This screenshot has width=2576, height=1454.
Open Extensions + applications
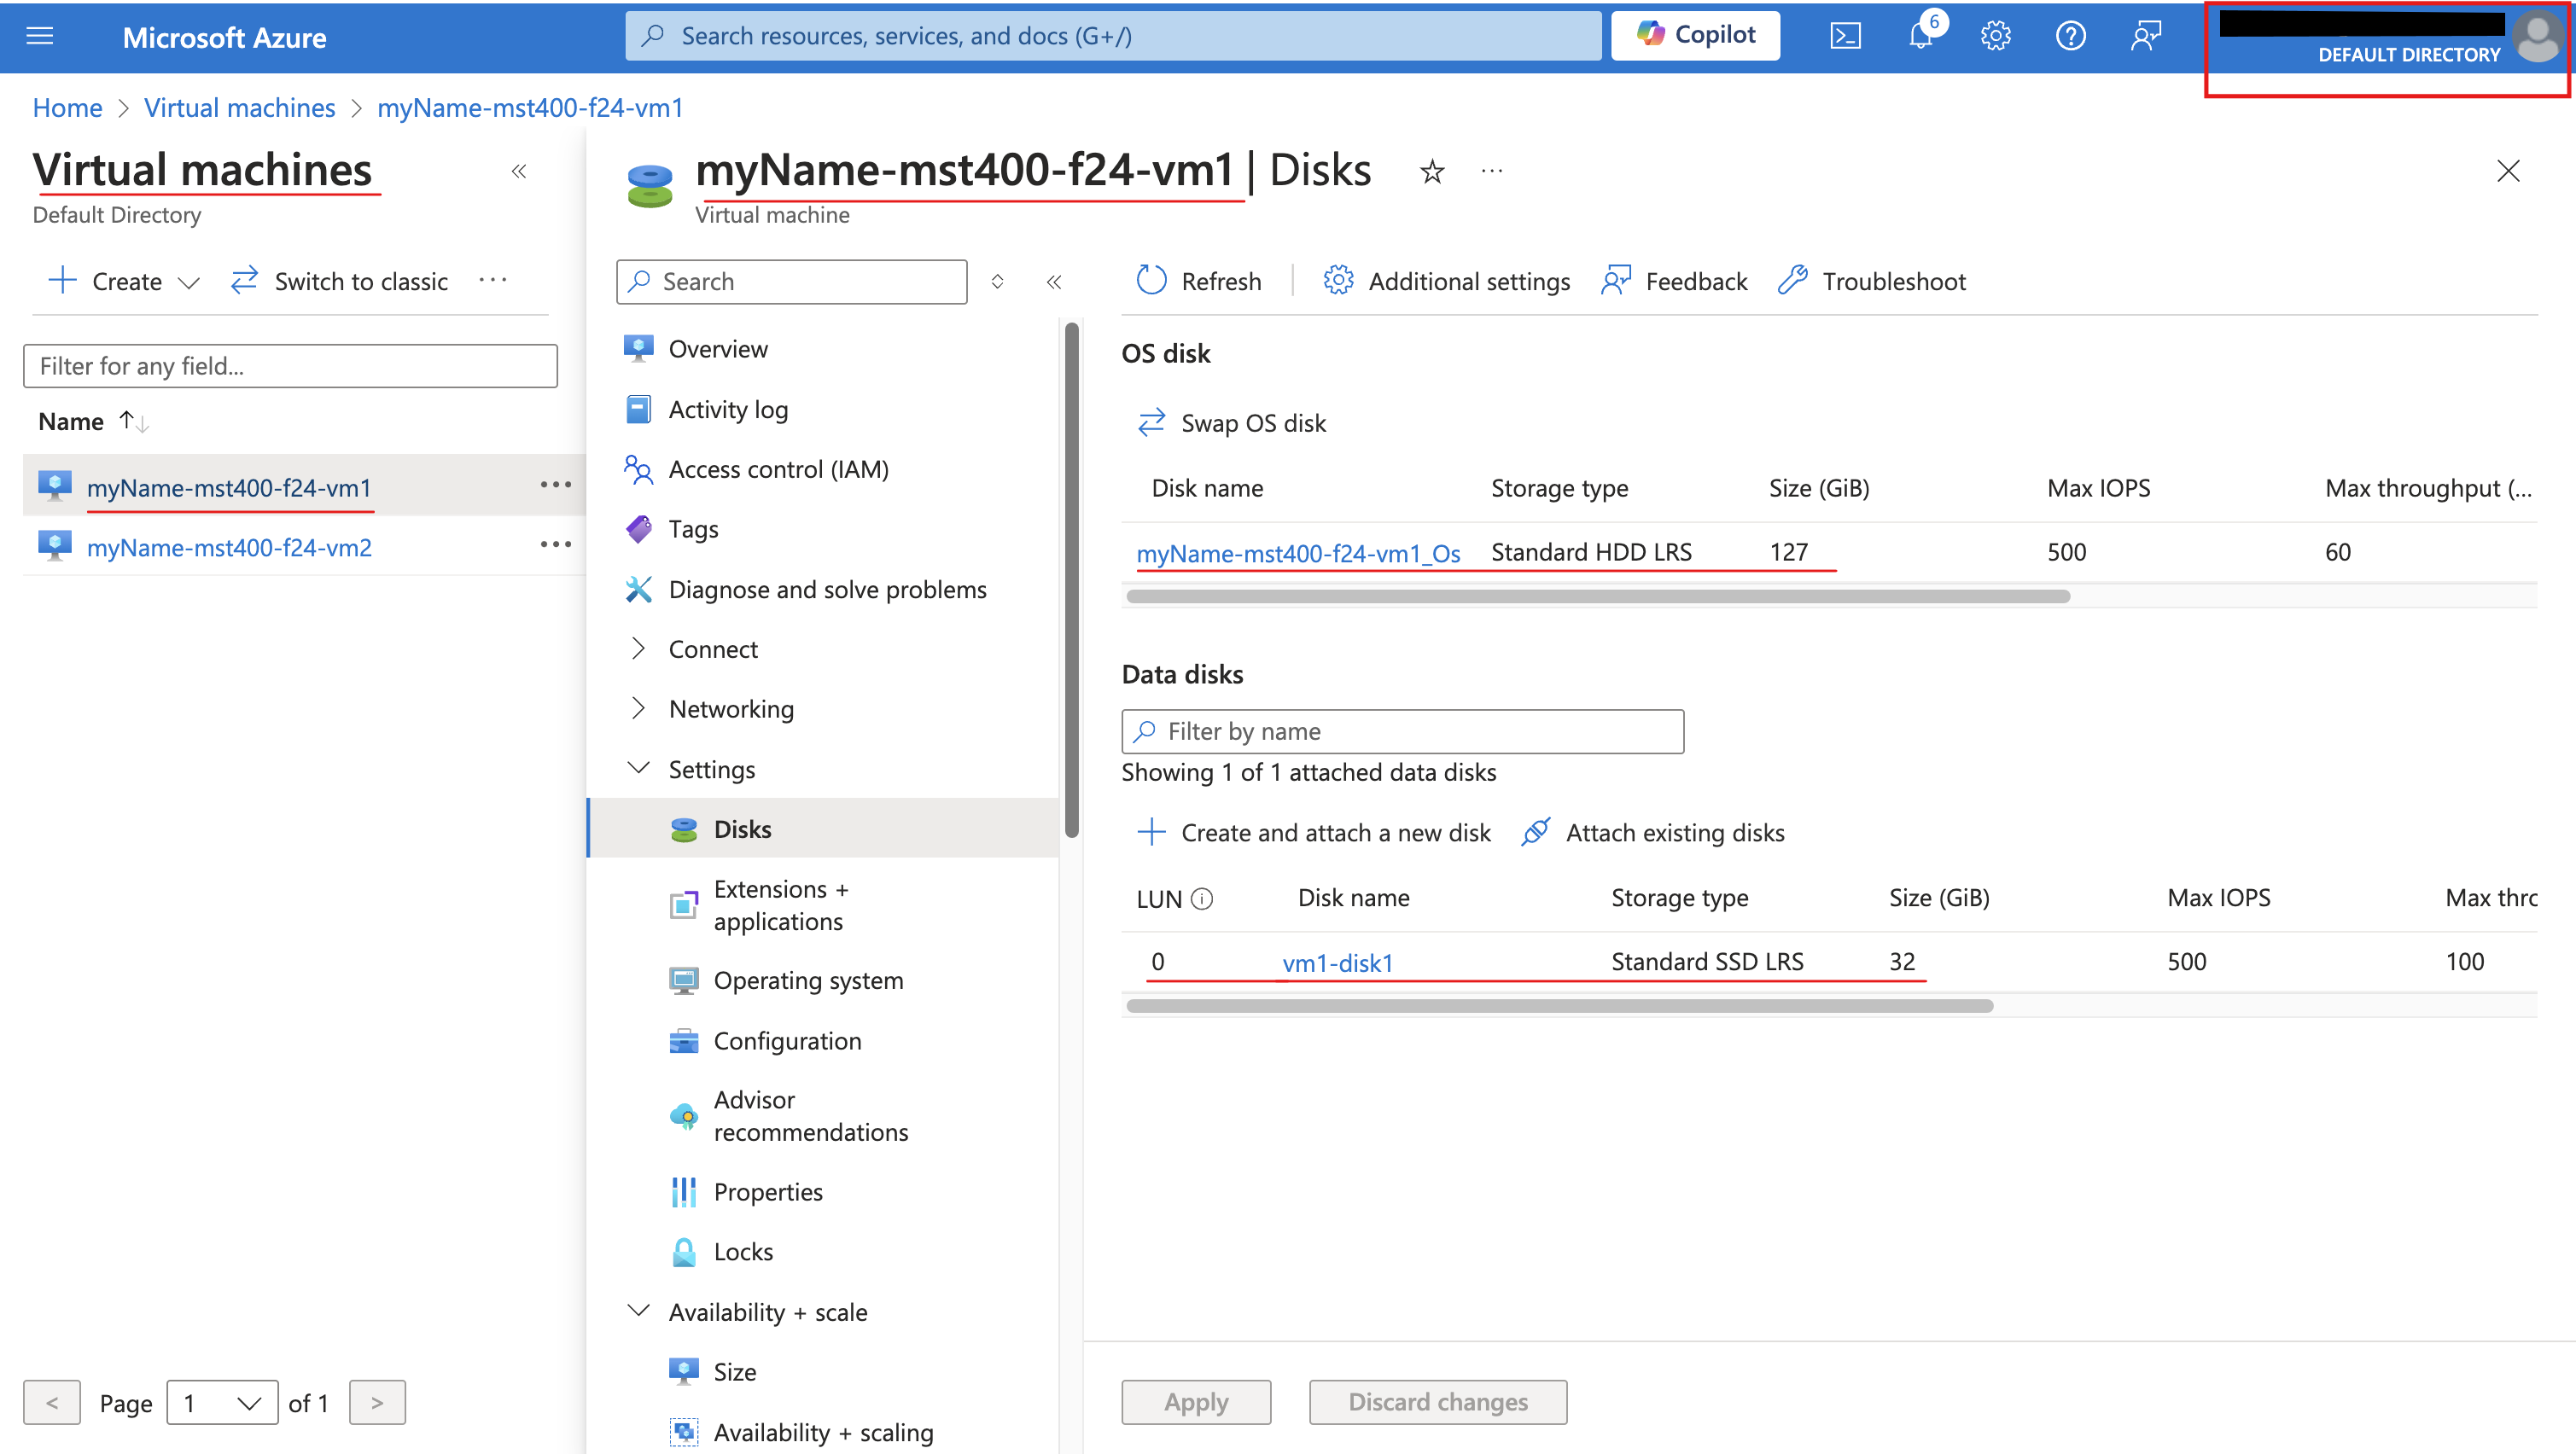(x=779, y=905)
